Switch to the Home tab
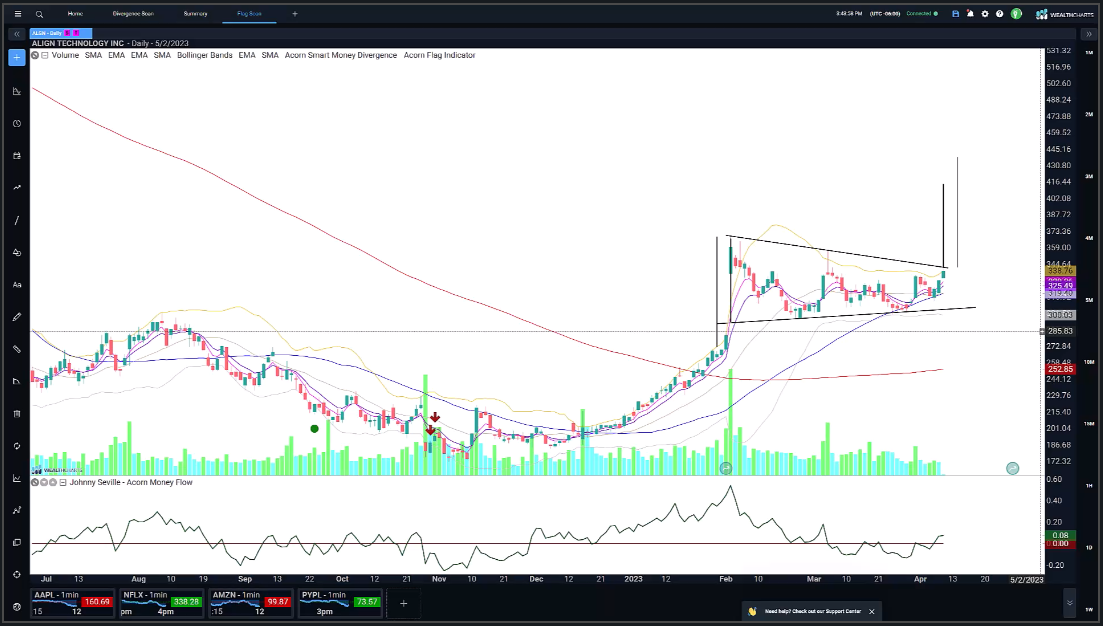The height and width of the screenshot is (626, 1103). (x=75, y=13)
